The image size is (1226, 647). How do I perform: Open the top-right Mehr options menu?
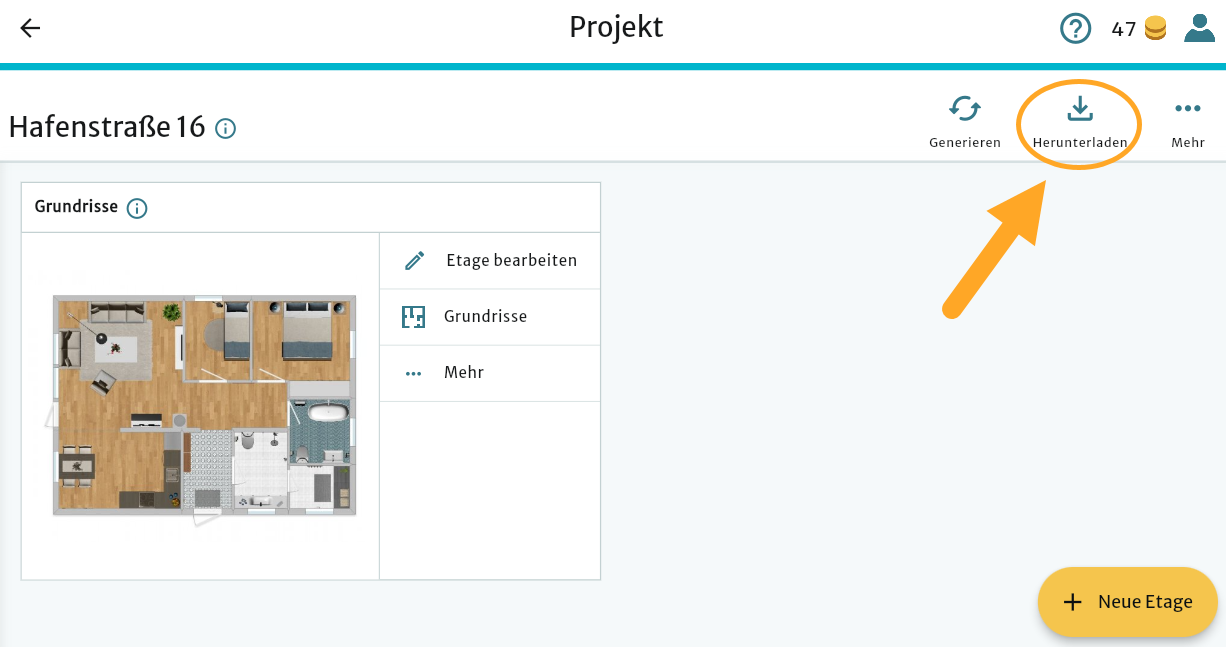click(x=1187, y=109)
